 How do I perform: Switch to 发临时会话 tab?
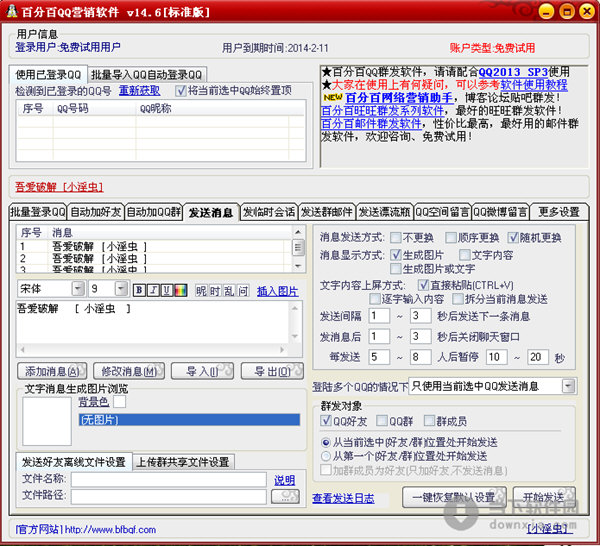pos(269,212)
